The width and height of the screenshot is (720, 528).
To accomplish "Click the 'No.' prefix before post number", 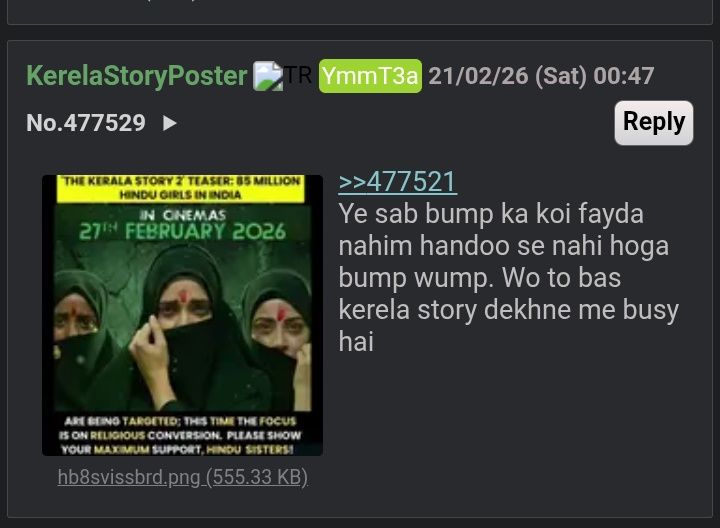I will click(45, 123).
